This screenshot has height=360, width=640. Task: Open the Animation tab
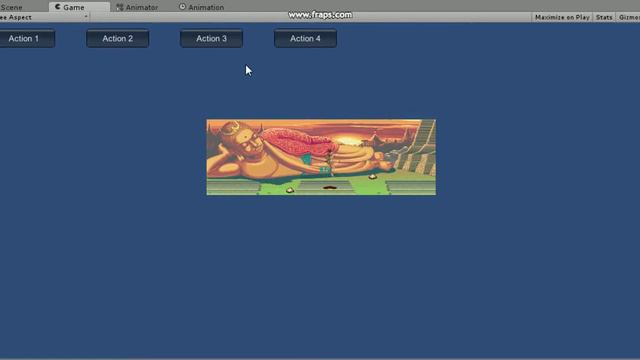point(202,7)
